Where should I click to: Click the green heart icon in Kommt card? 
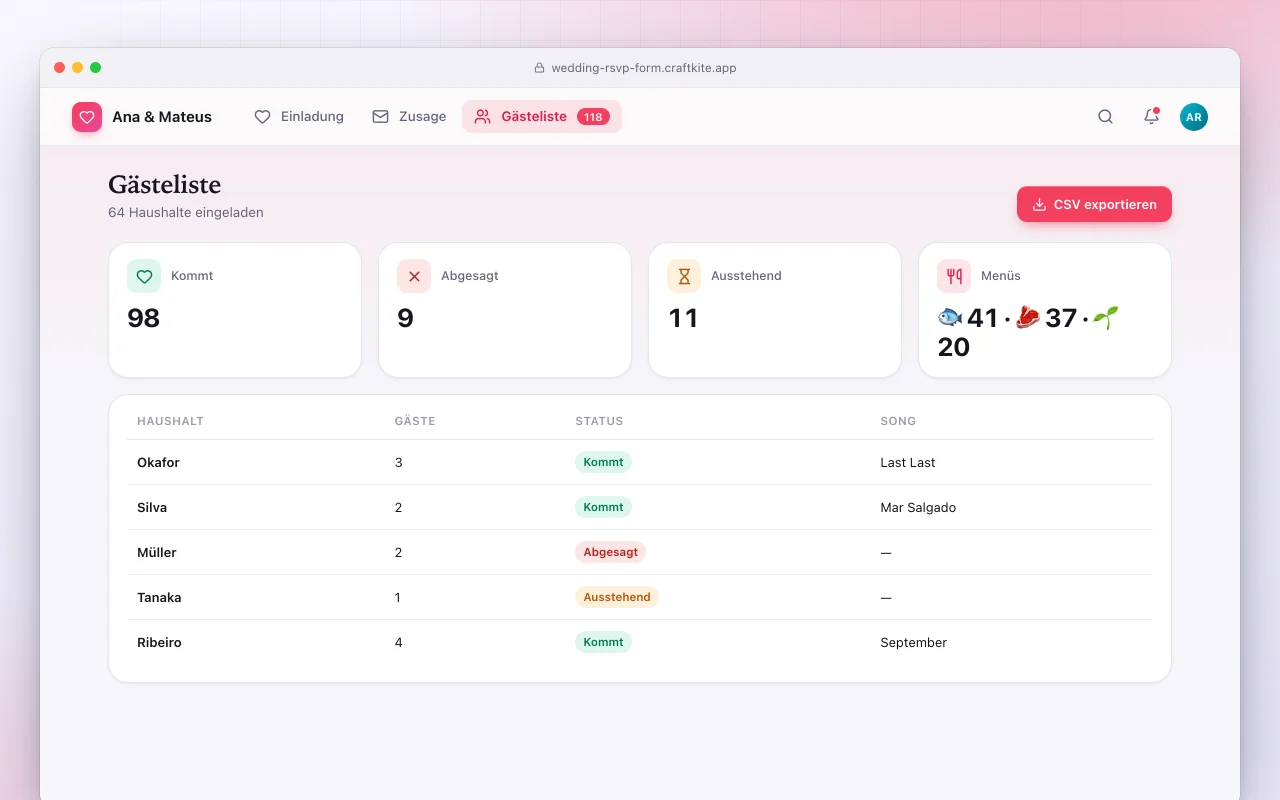(144, 276)
